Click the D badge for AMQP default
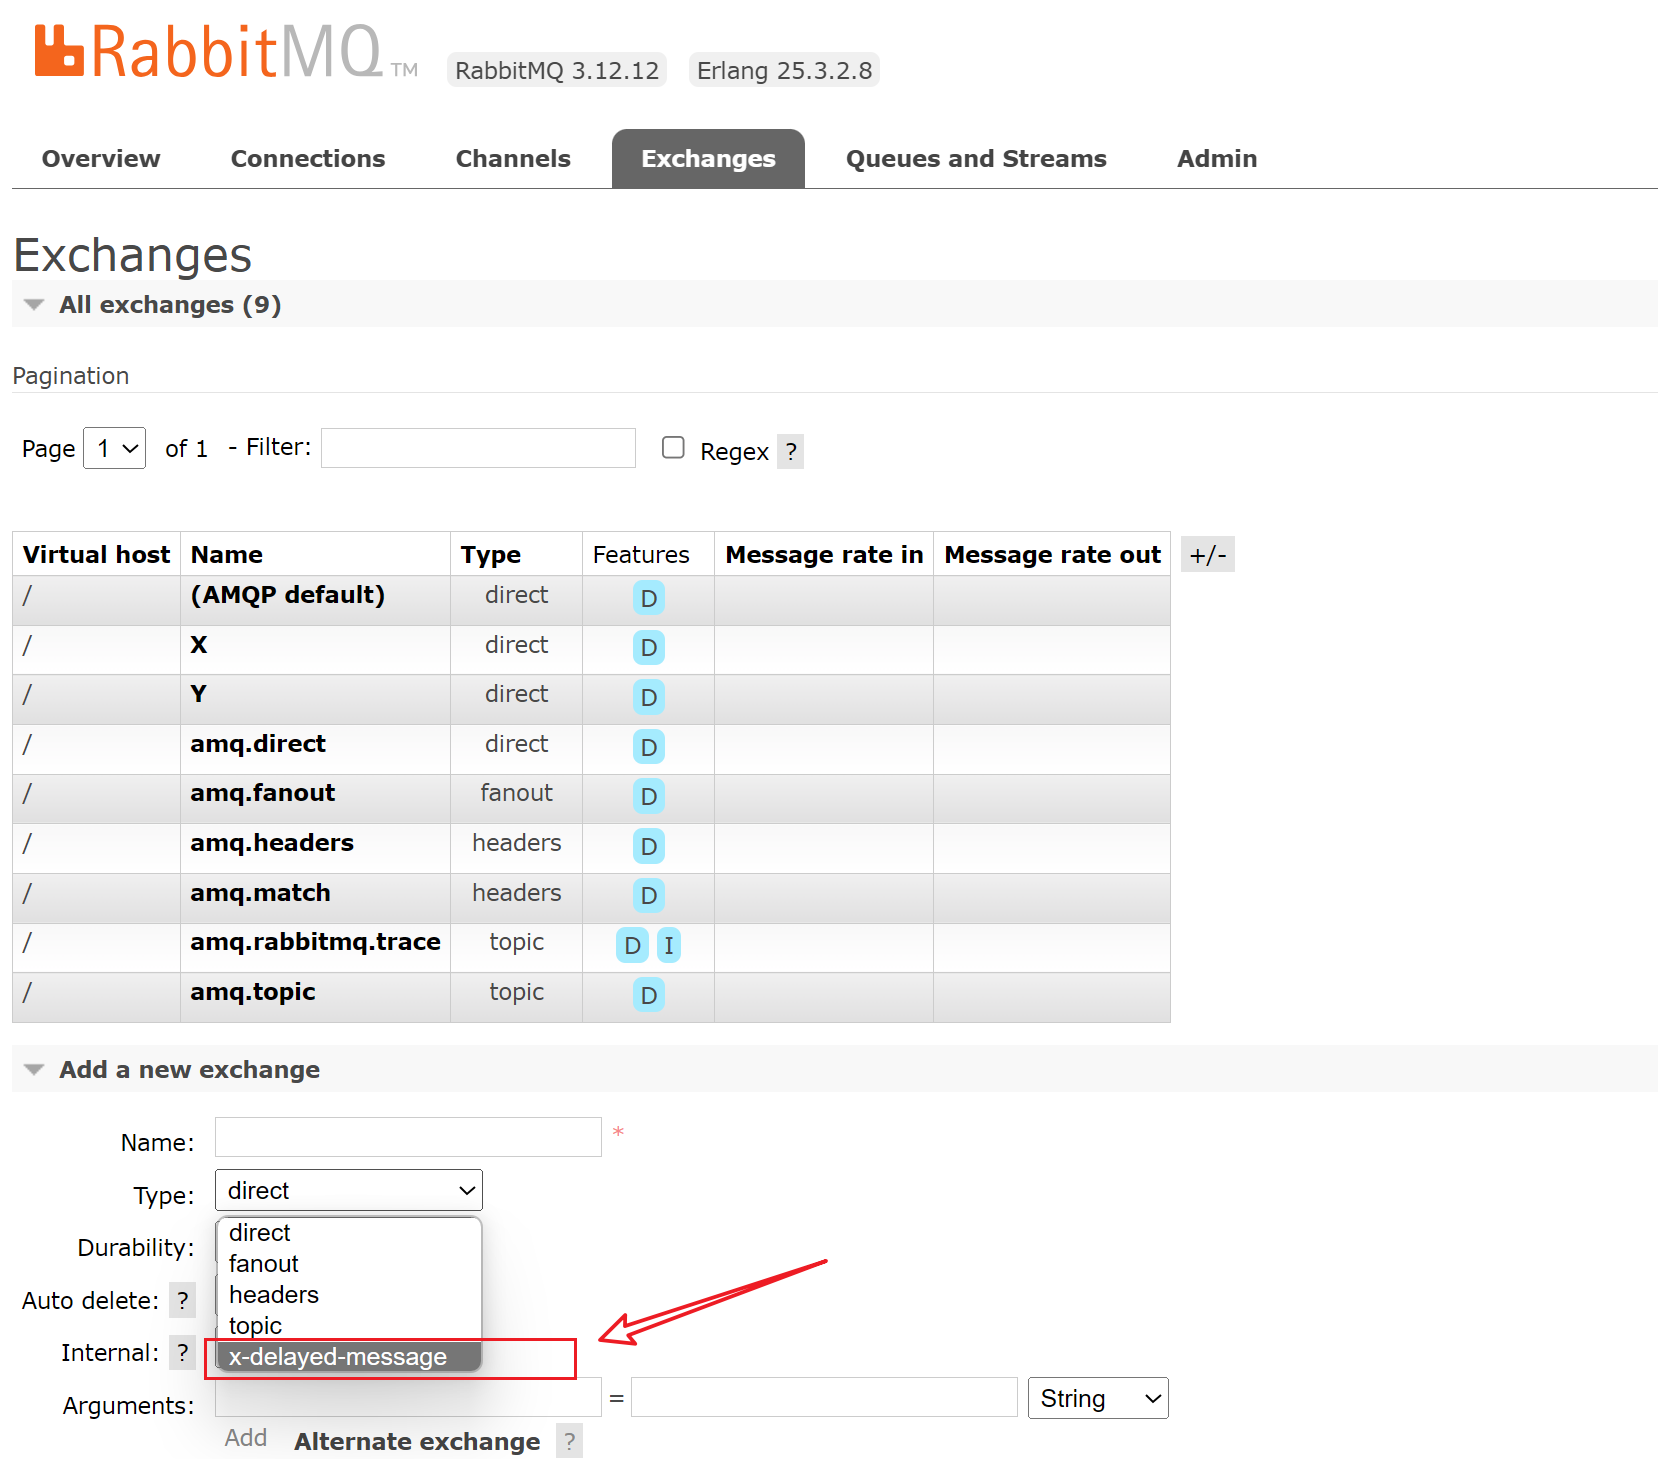1658x1459 pixels. [x=649, y=598]
